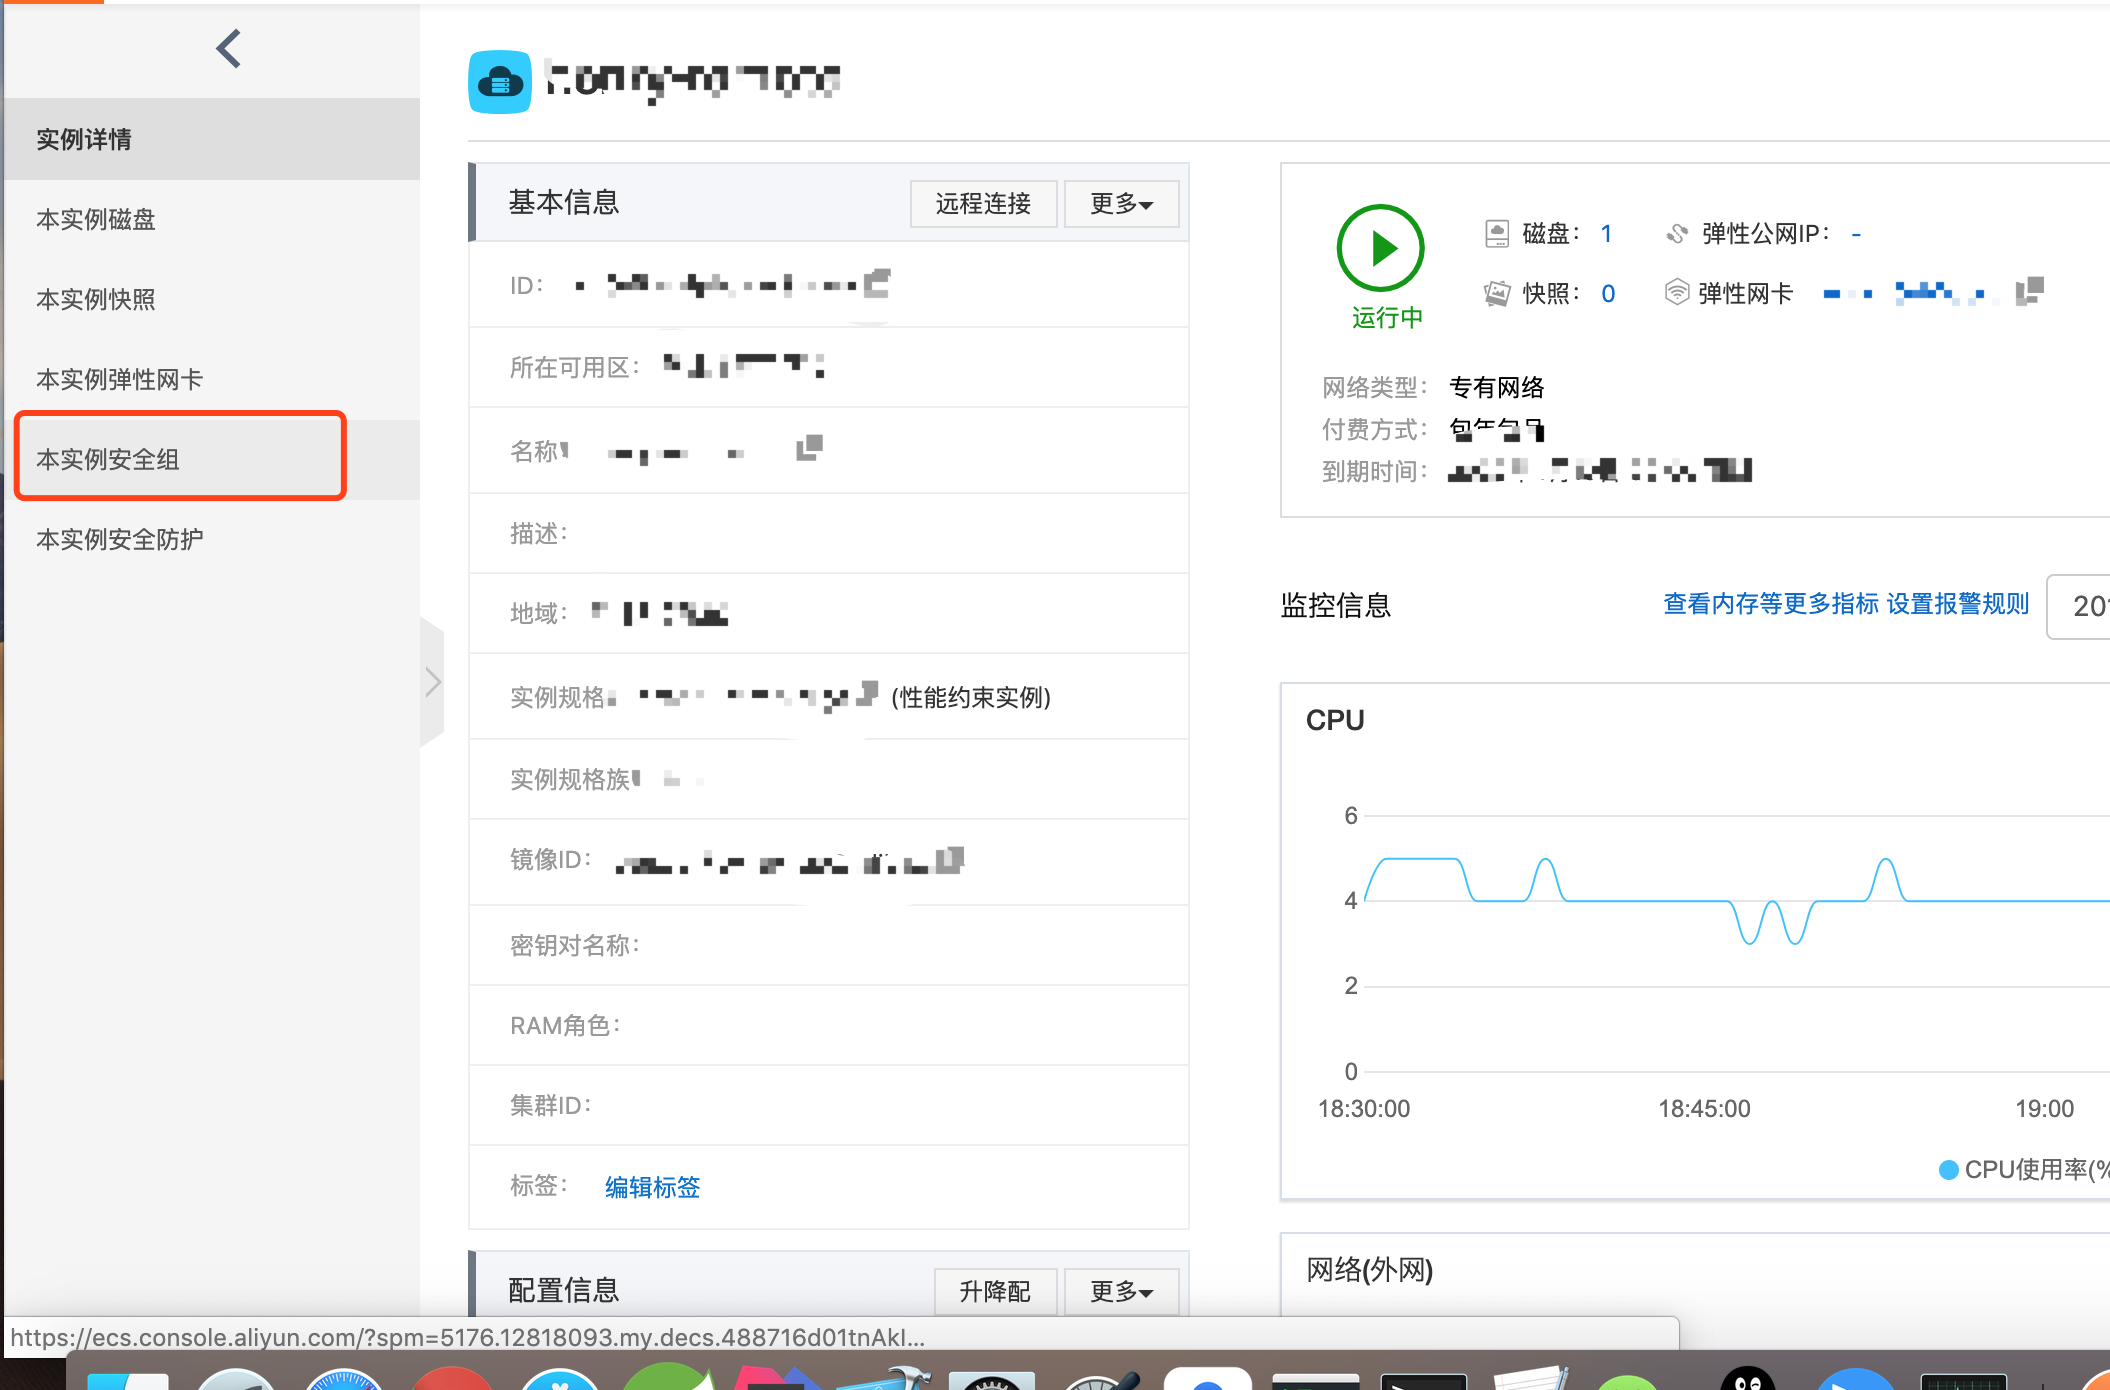The width and height of the screenshot is (2110, 1390).
Task: Click the 升降配 button
Action: pos(995,1291)
